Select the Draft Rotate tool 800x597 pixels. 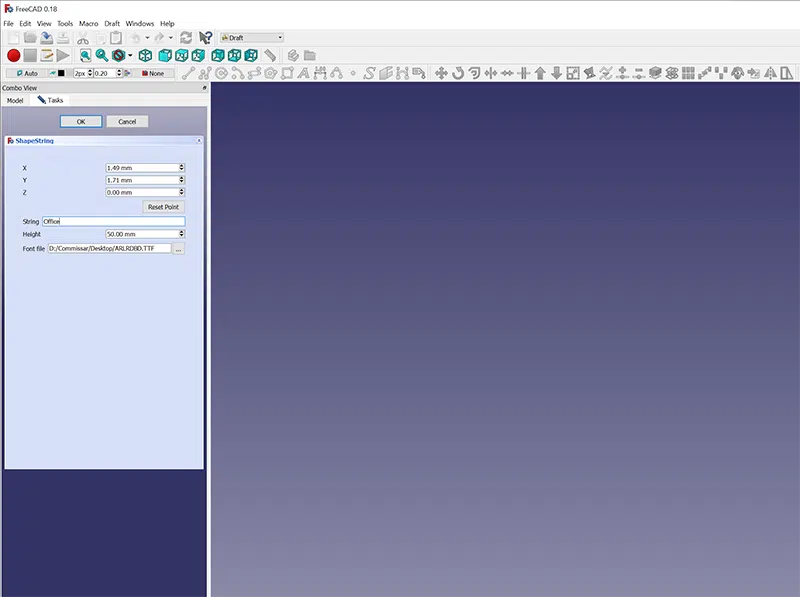(458, 73)
